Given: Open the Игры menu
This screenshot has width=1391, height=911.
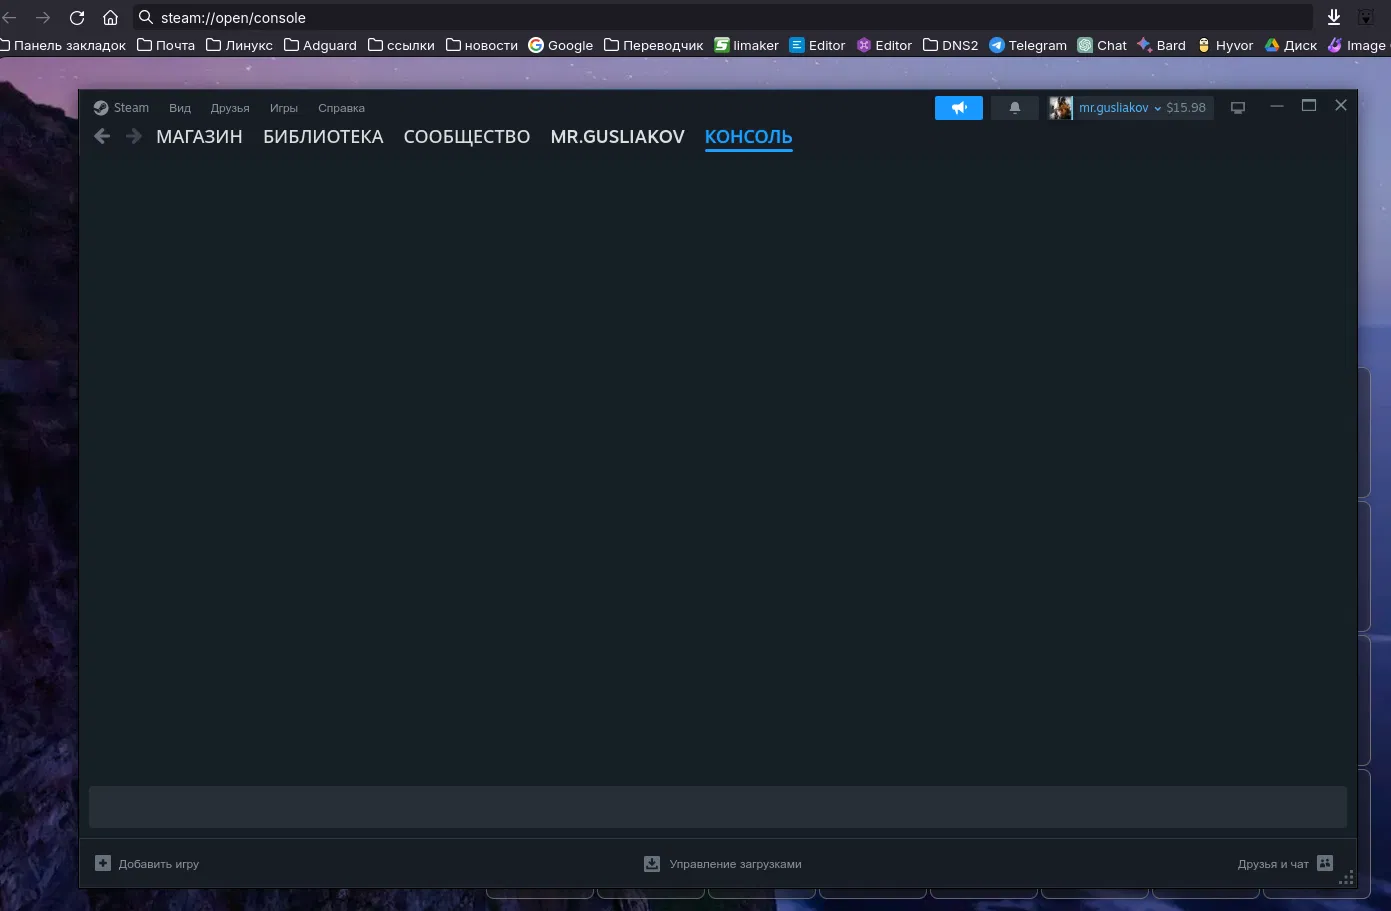Looking at the screenshot, I should tap(284, 108).
